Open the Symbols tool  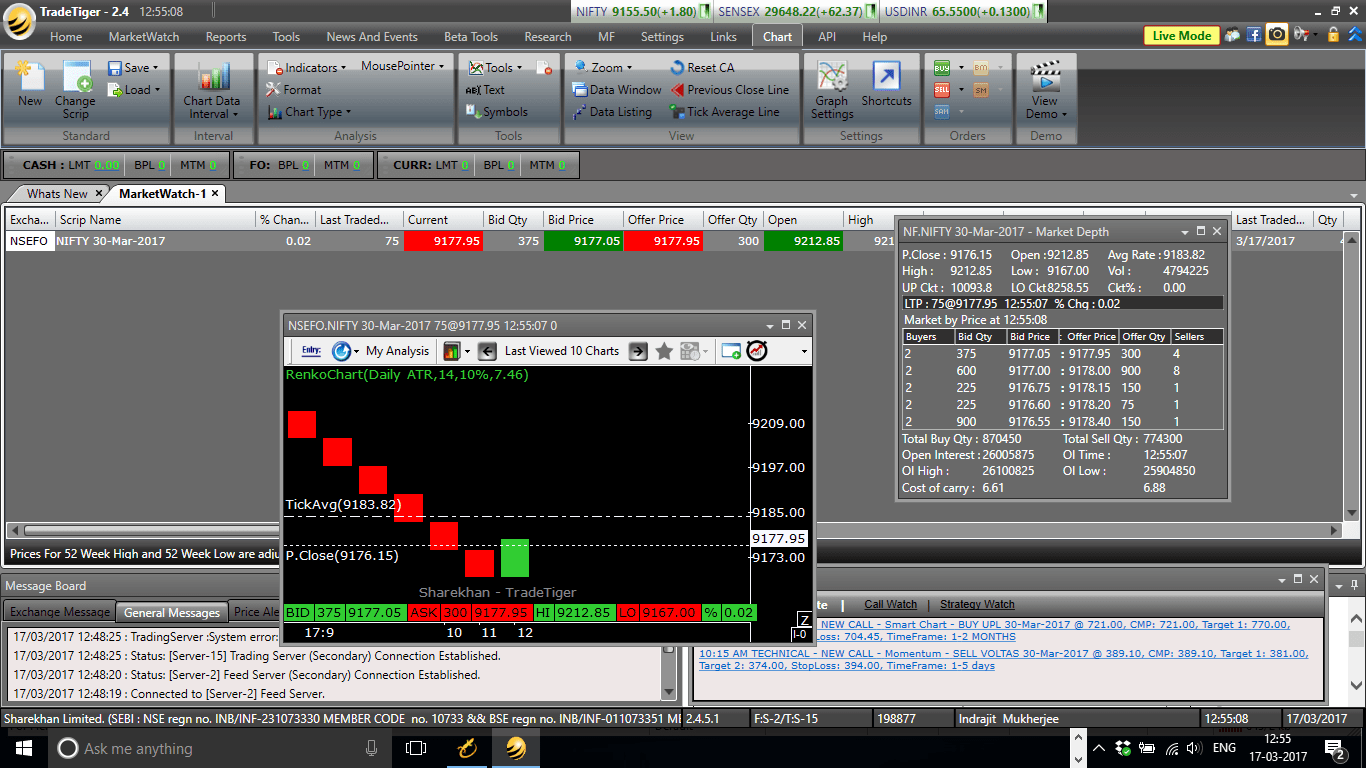[x=497, y=112]
